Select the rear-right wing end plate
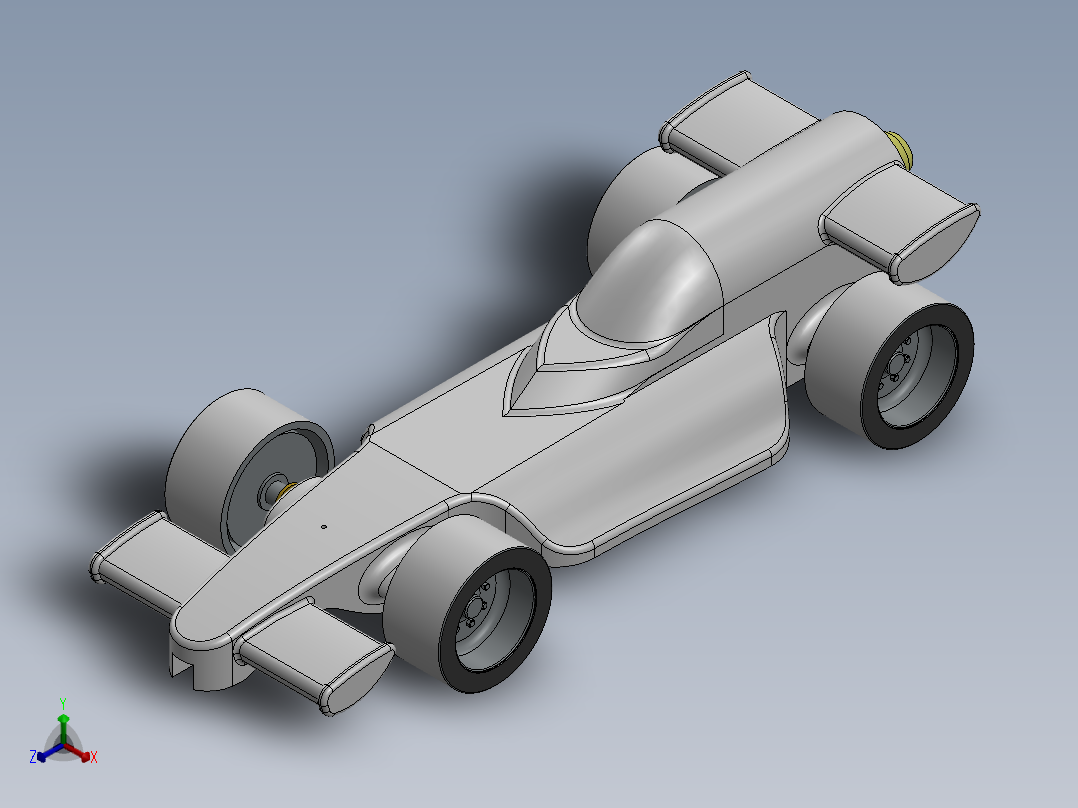 [936, 243]
